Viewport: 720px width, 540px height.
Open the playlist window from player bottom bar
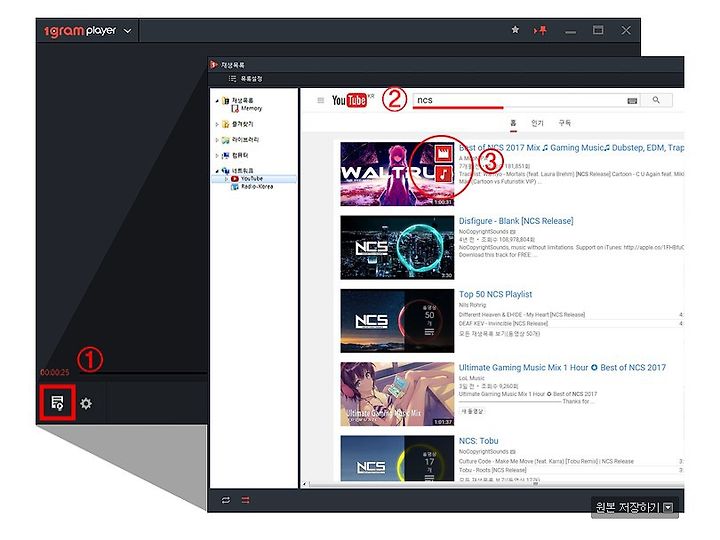pos(57,403)
